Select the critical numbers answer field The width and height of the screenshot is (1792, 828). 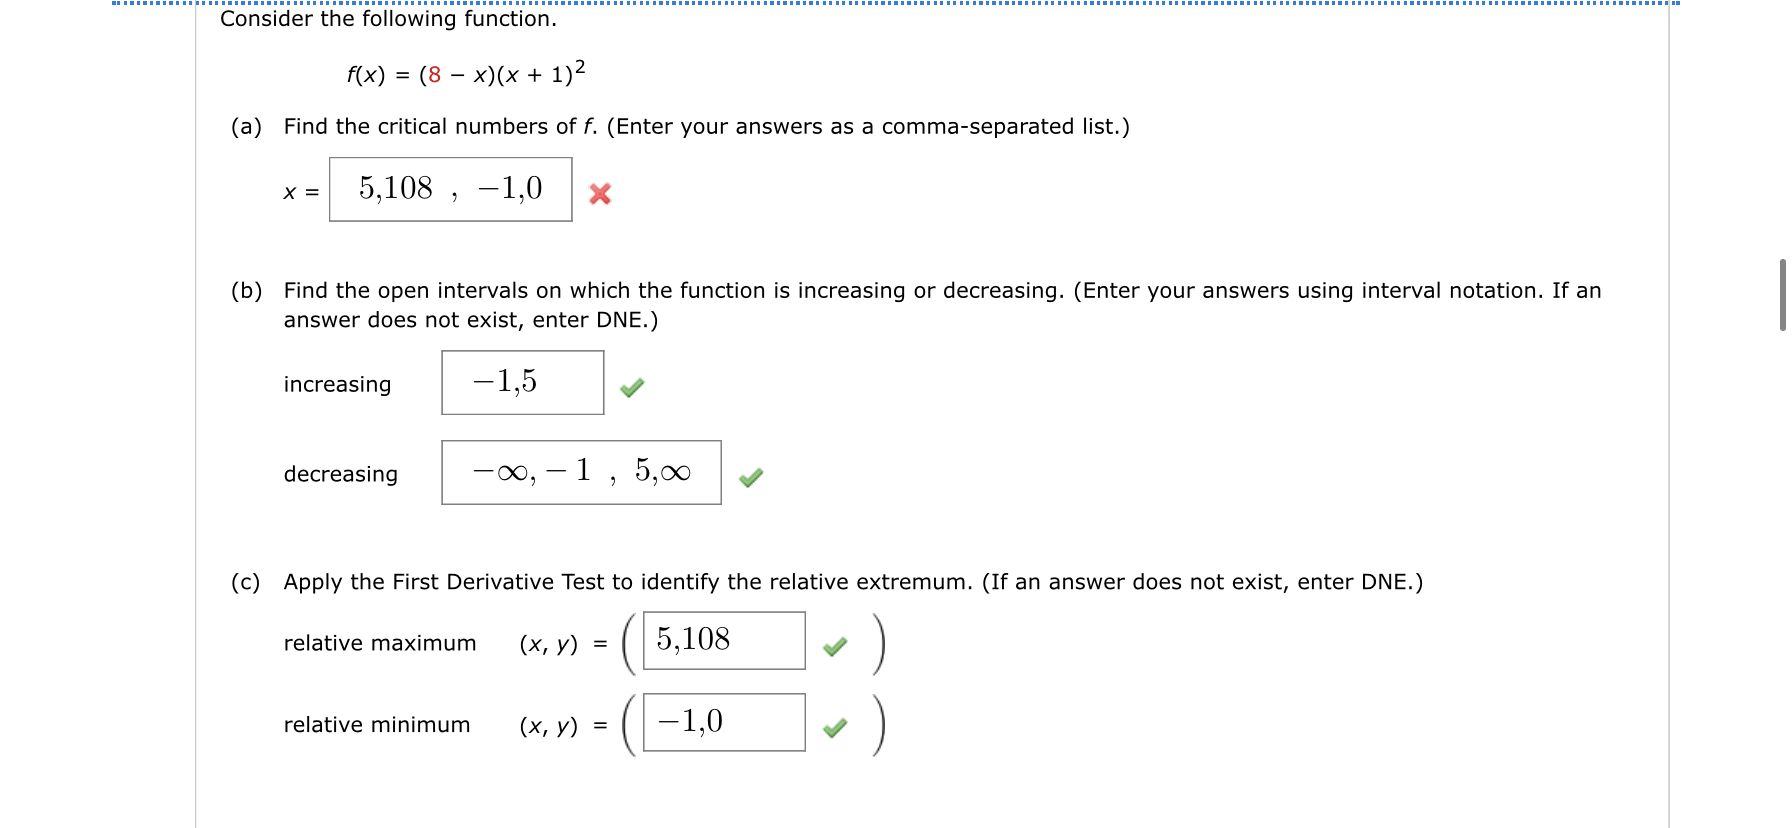[x=449, y=189]
